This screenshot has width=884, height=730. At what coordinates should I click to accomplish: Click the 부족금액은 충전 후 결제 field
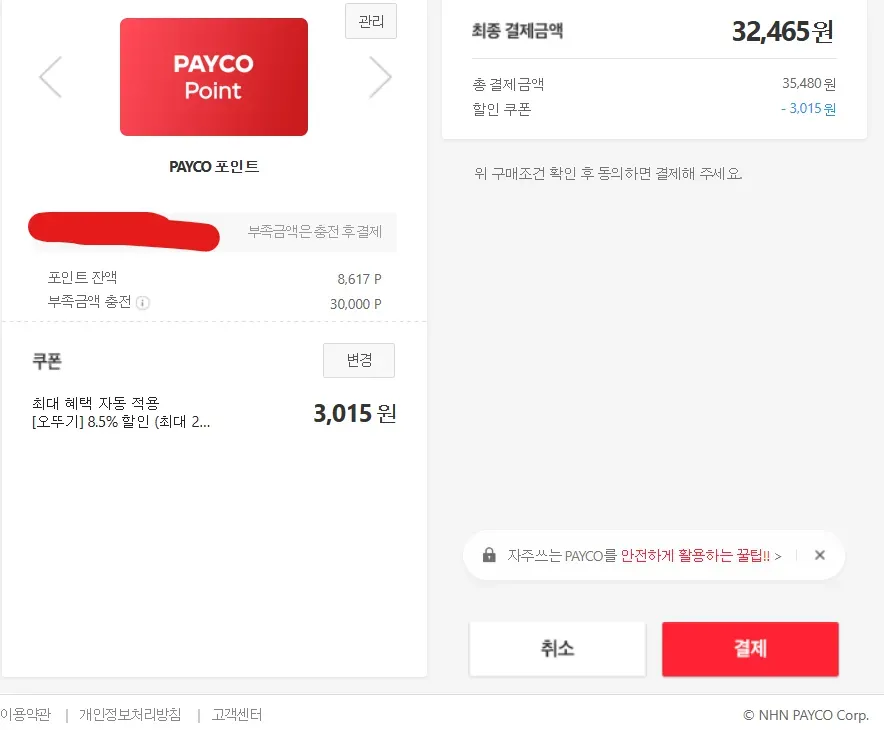pyautogui.click(x=214, y=232)
